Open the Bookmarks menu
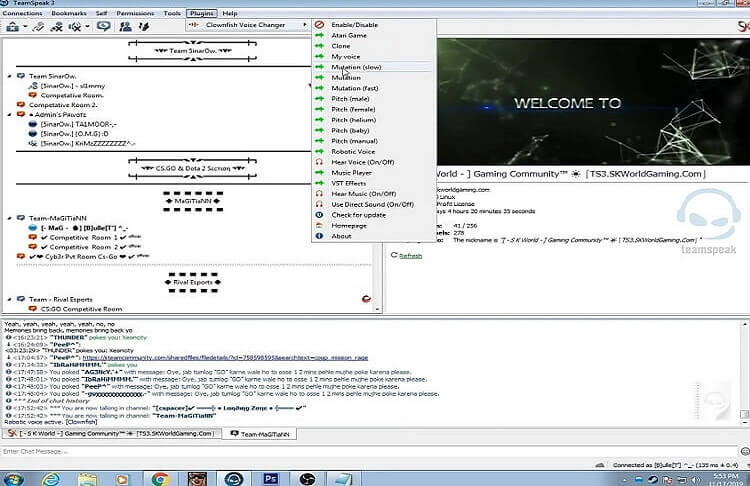The width and height of the screenshot is (750, 486). 69,13
